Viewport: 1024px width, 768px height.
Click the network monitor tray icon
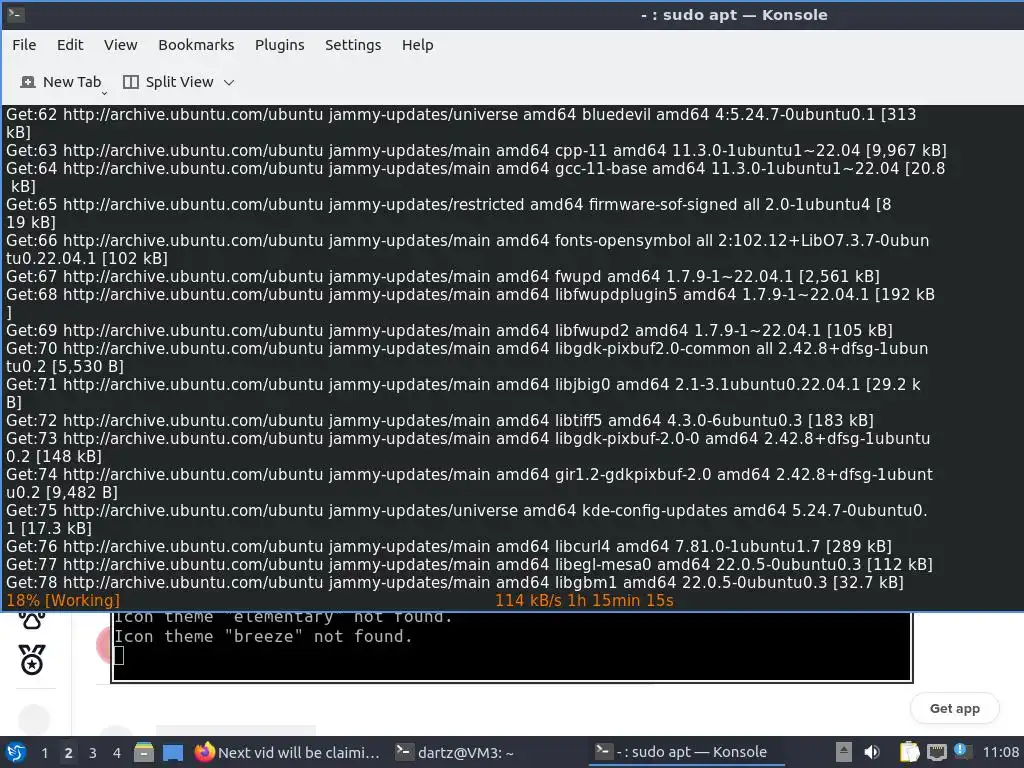pyautogui.click(x=937, y=752)
